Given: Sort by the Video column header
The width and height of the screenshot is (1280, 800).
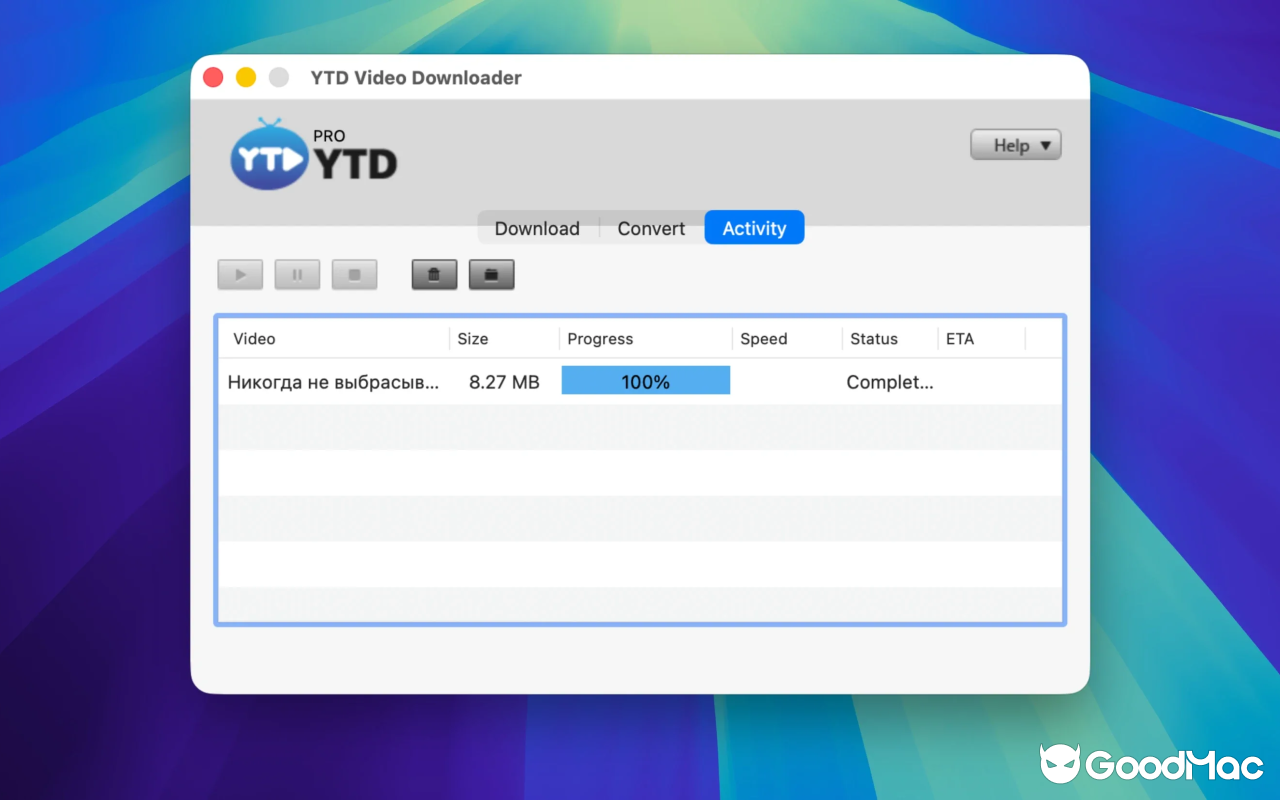Looking at the screenshot, I should pos(254,339).
